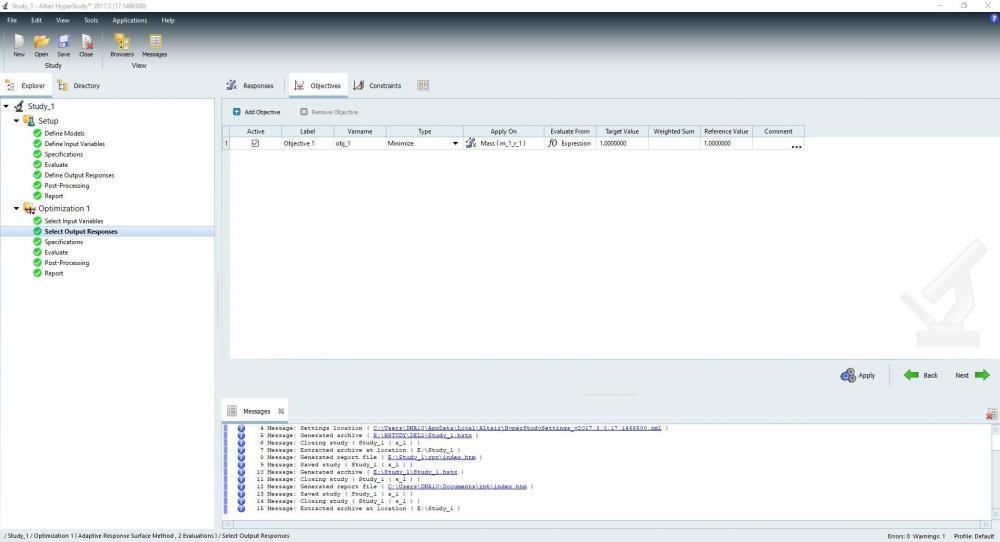Viewport: 1000px width, 542px height.
Task: Collapse the Study_1 tree node
Action: click(6, 106)
